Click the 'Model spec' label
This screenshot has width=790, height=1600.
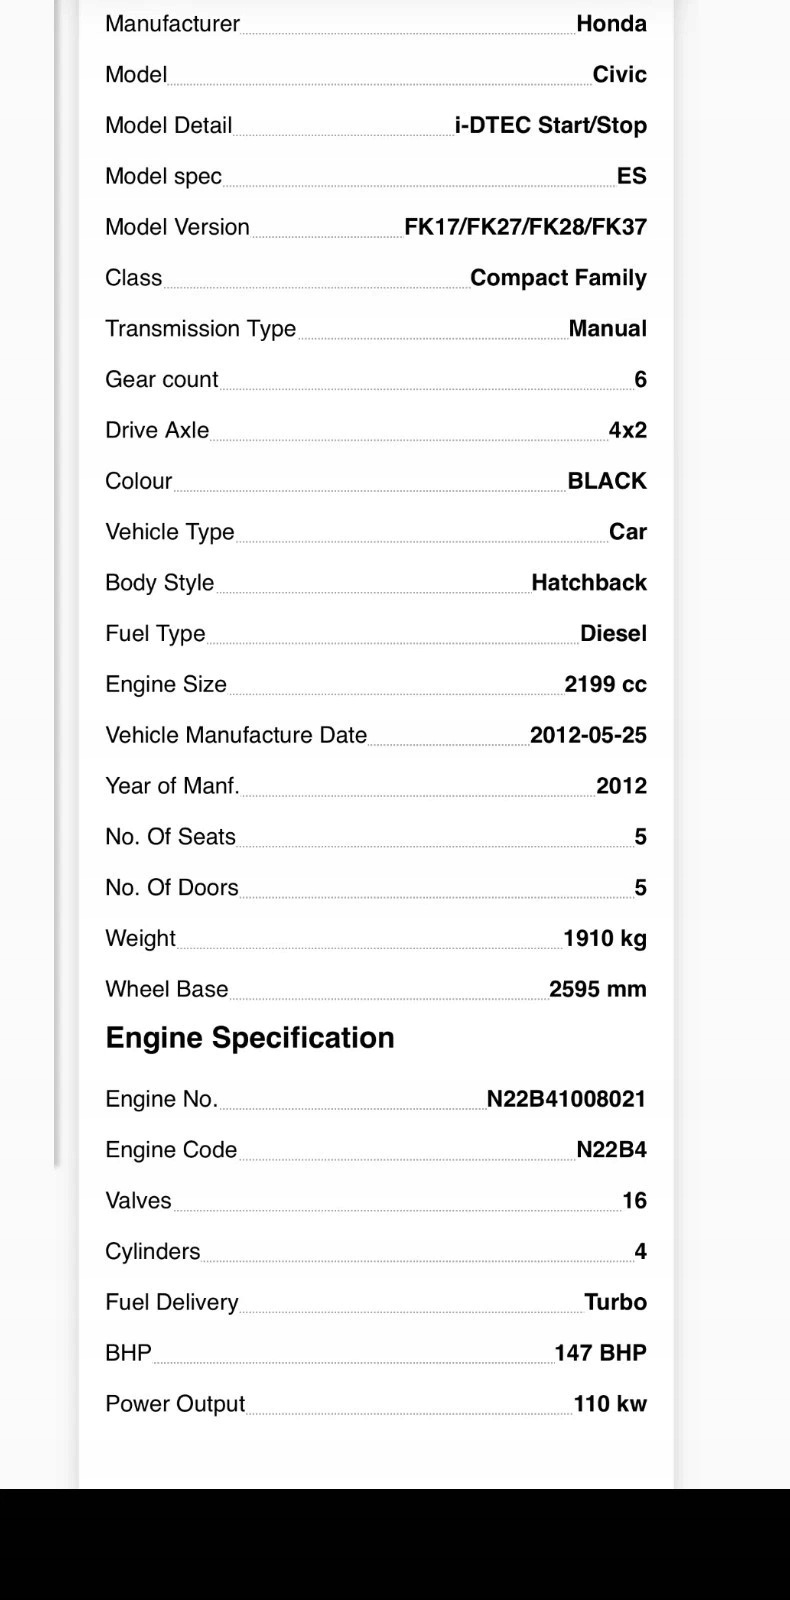[163, 177]
